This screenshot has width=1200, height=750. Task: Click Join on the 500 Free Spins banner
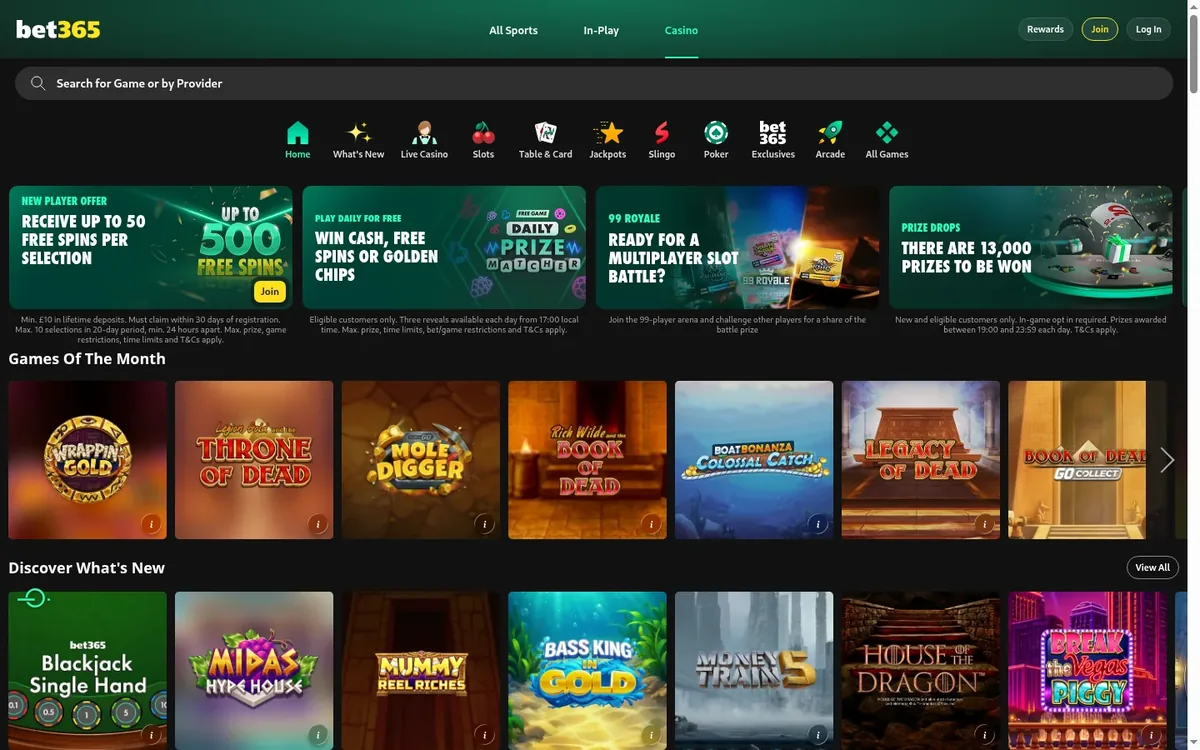click(x=269, y=292)
